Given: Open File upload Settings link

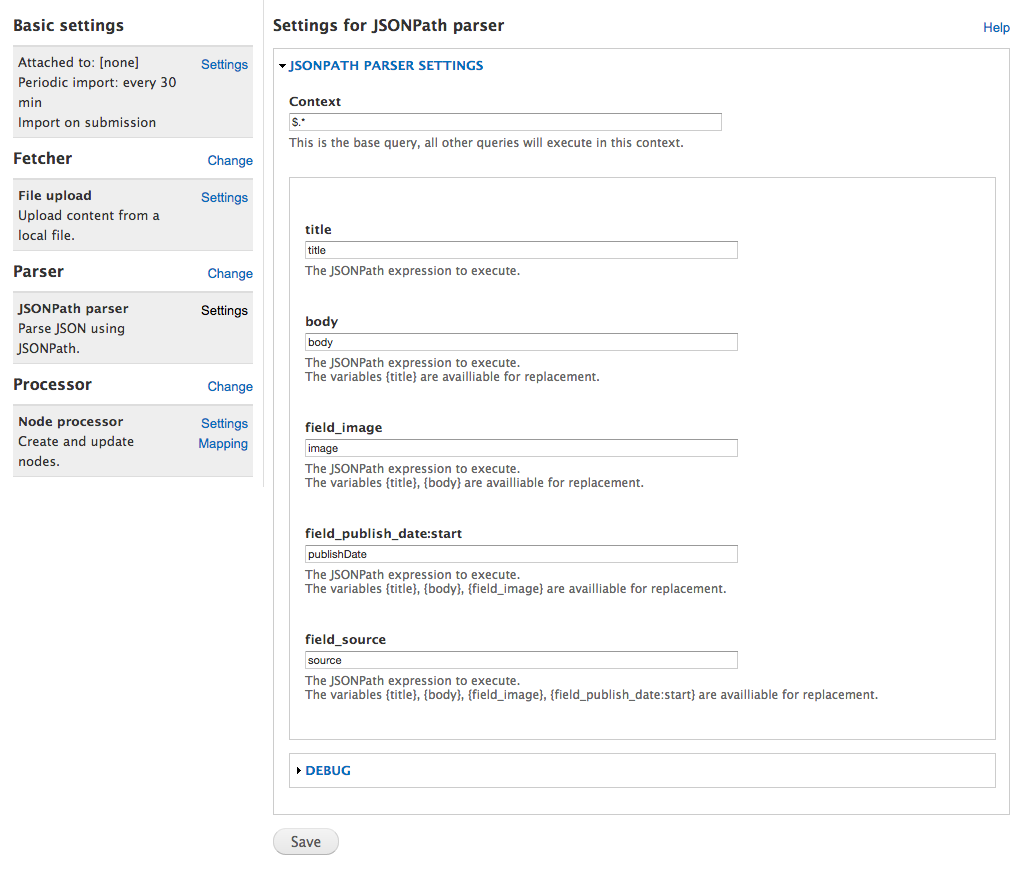Looking at the screenshot, I should tap(224, 197).
